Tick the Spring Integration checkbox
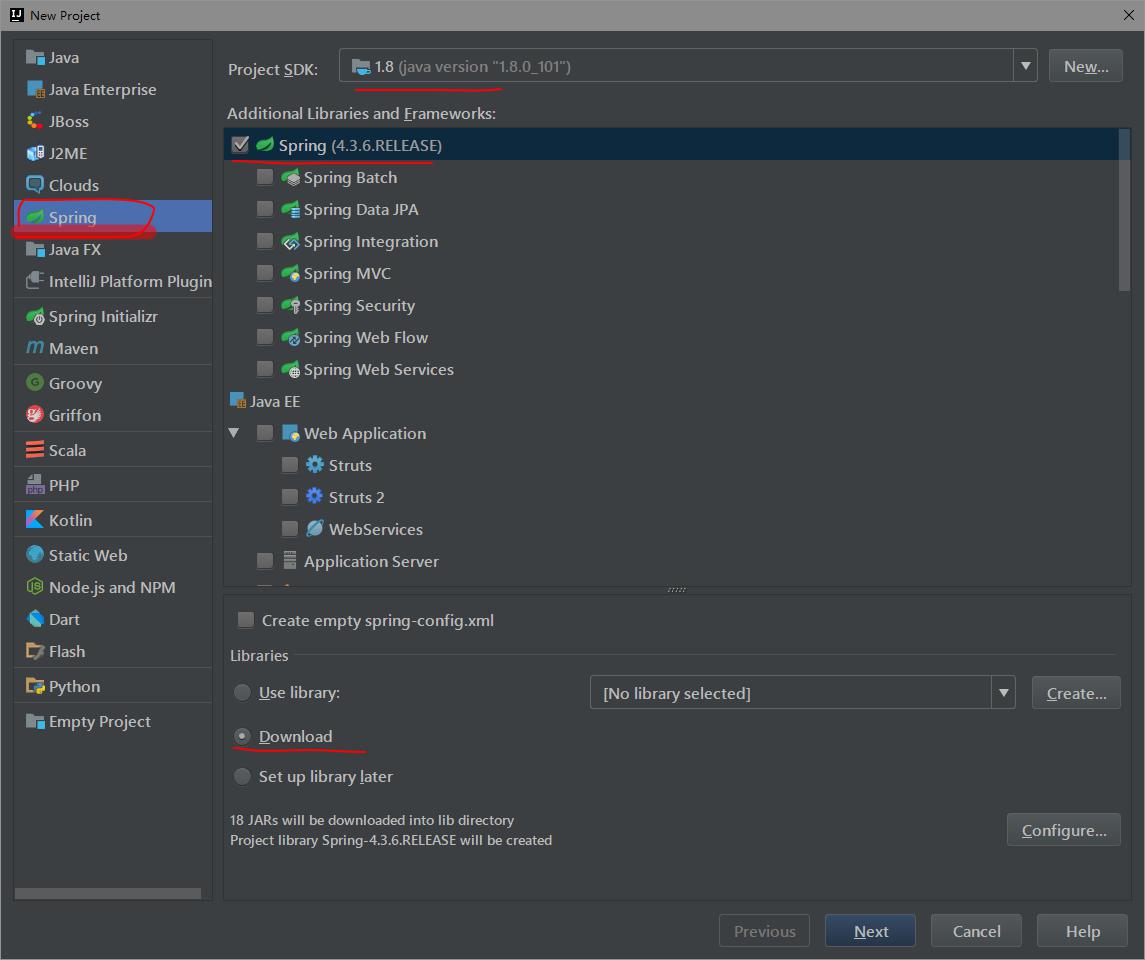 coord(265,241)
